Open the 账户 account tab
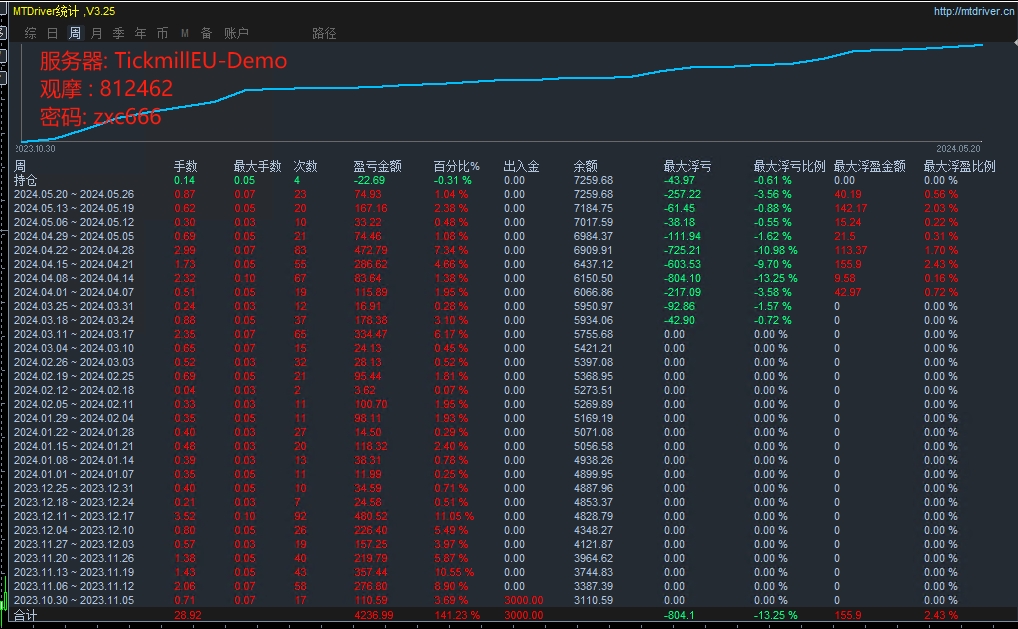 pyautogui.click(x=236, y=33)
